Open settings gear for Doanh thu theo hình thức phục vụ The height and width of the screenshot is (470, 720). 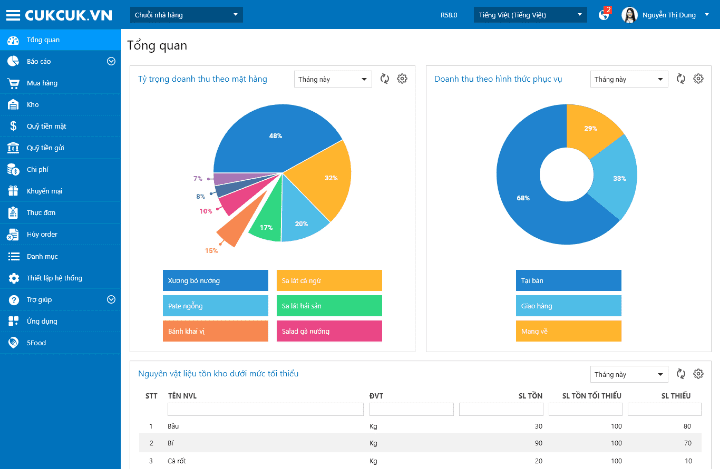click(x=698, y=79)
